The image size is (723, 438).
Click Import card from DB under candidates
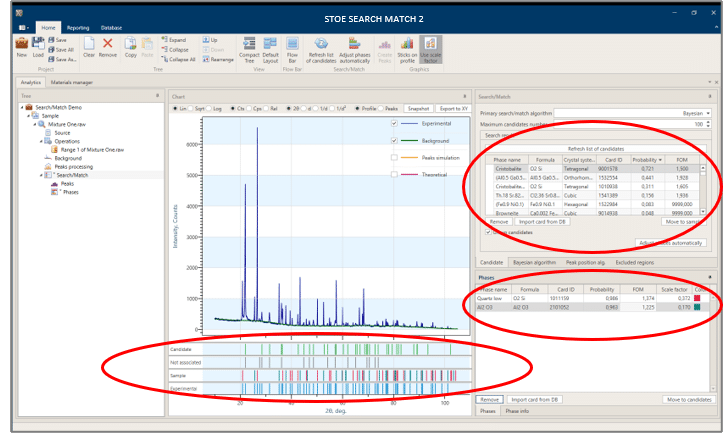pyautogui.click(x=542, y=222)
